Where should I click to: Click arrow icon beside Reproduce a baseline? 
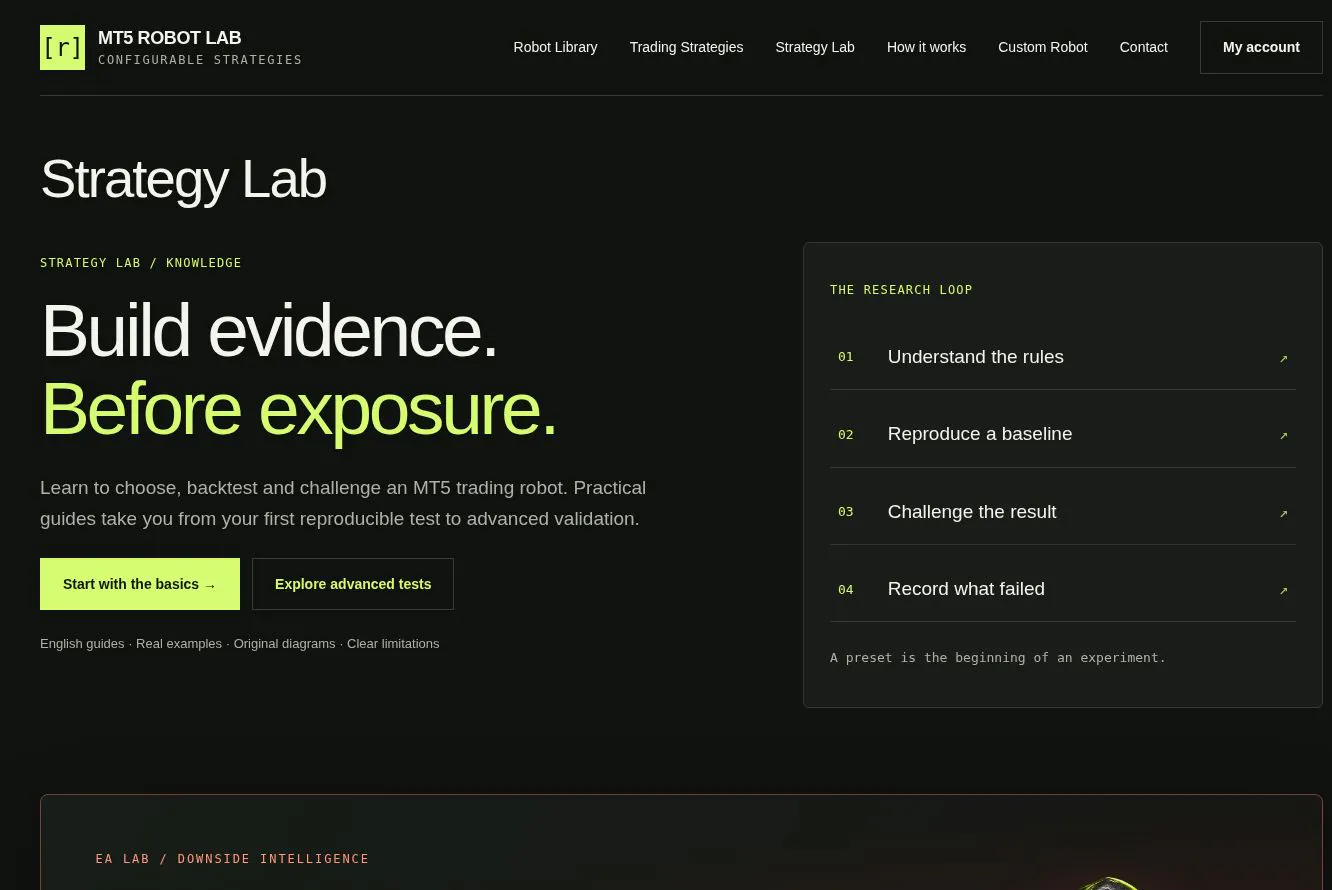tap(1284, 435)
